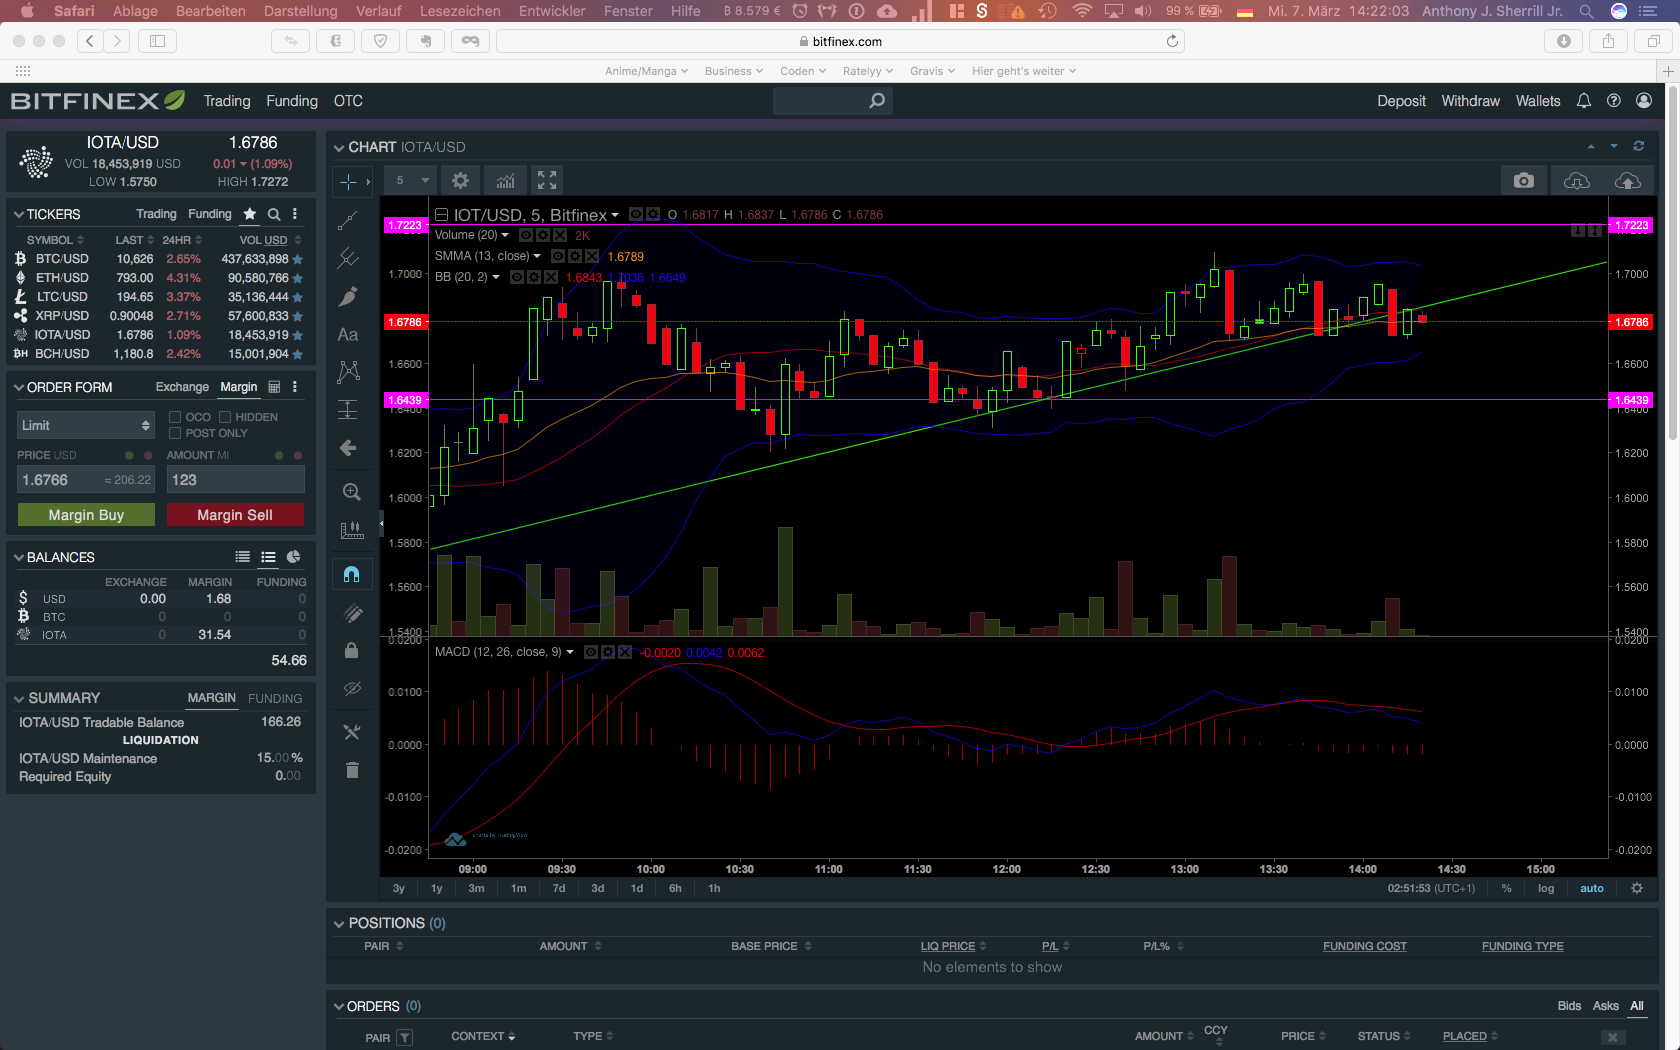Remove drawings with the trash icon
This screenshot has height=1050, width=1680.
coord(351,770)
